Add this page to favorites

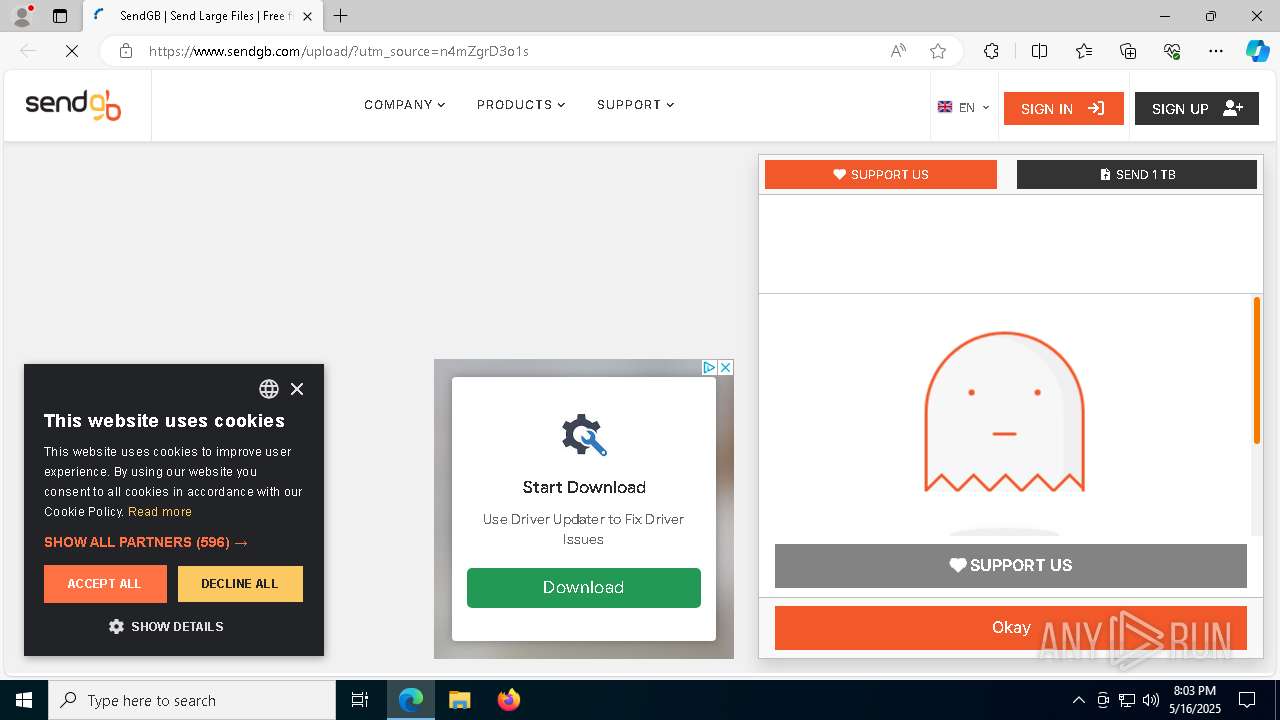tap(938, 51)
